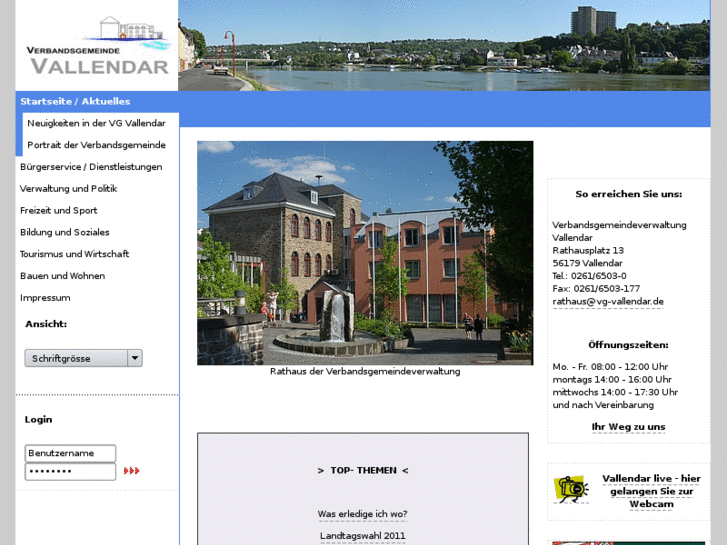Viewport: 727px width, 545px height.
Task: Open Verwaltung und Politik section
Action: click(68, 189)
